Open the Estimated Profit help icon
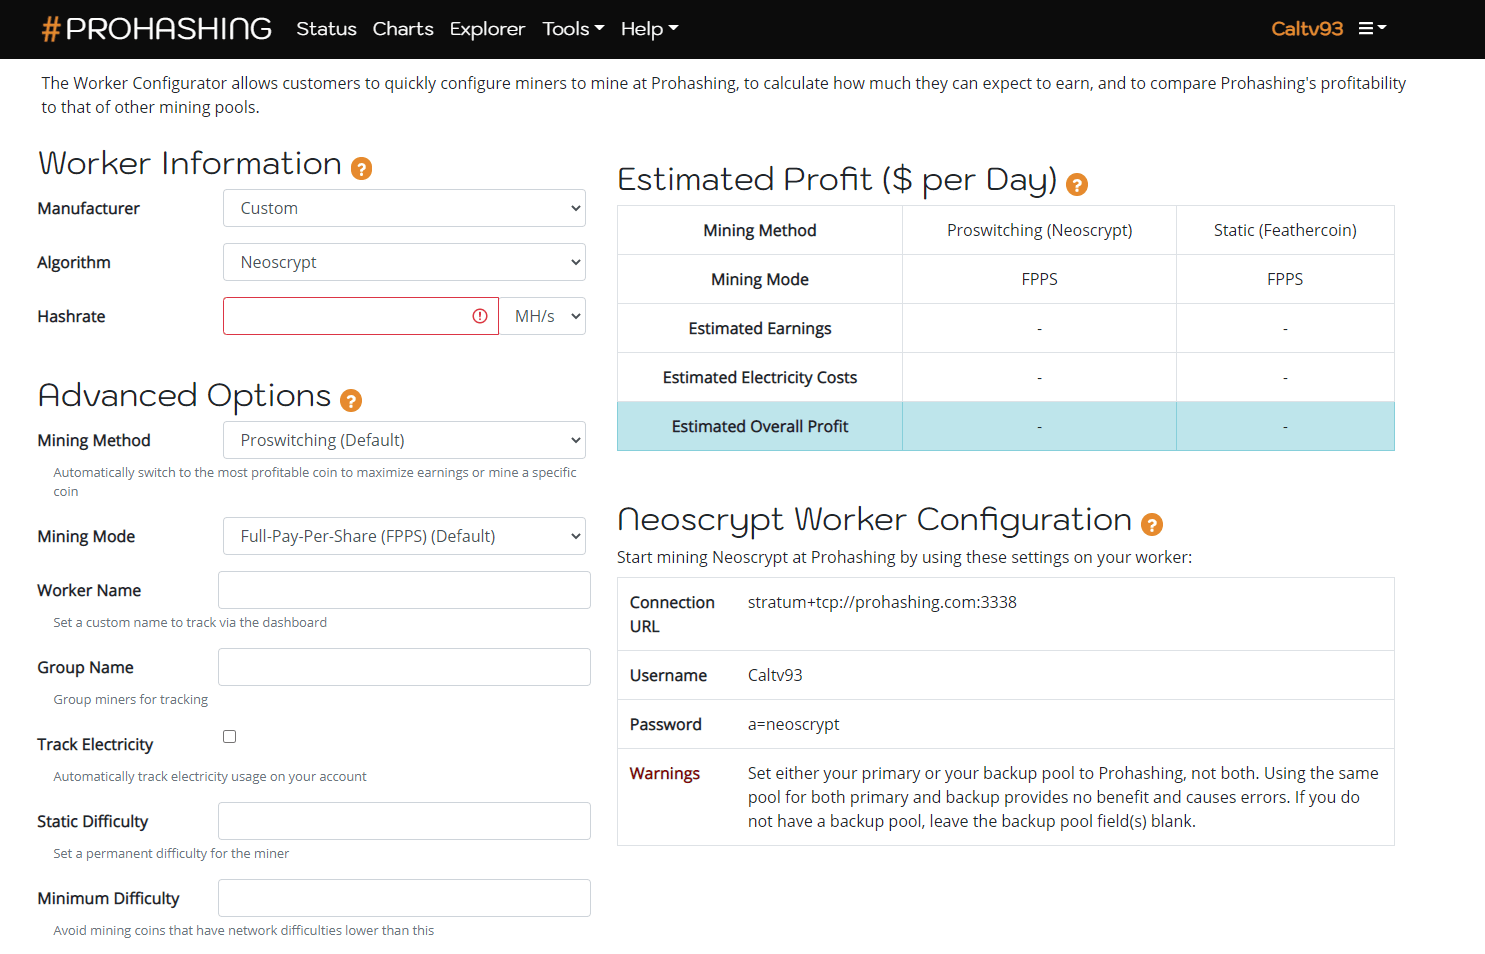This screenshot has height=954, width=1485. [1077, 184]
